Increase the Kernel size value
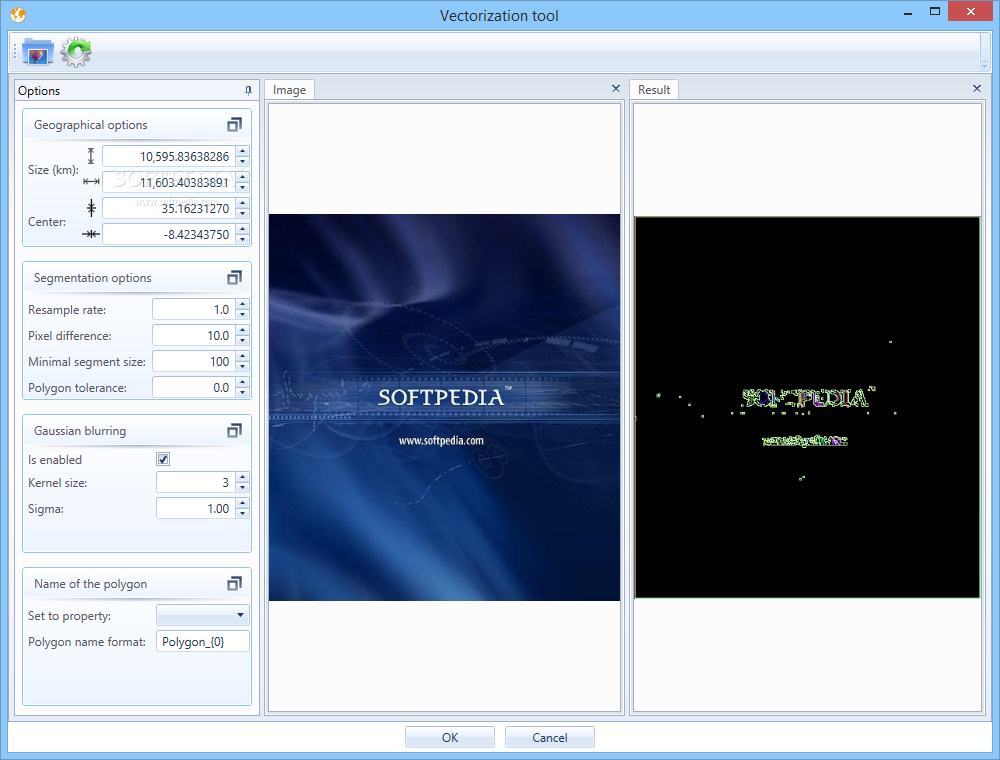The image size is (1000, 760). pyautogui.click(x=242, y=478)
